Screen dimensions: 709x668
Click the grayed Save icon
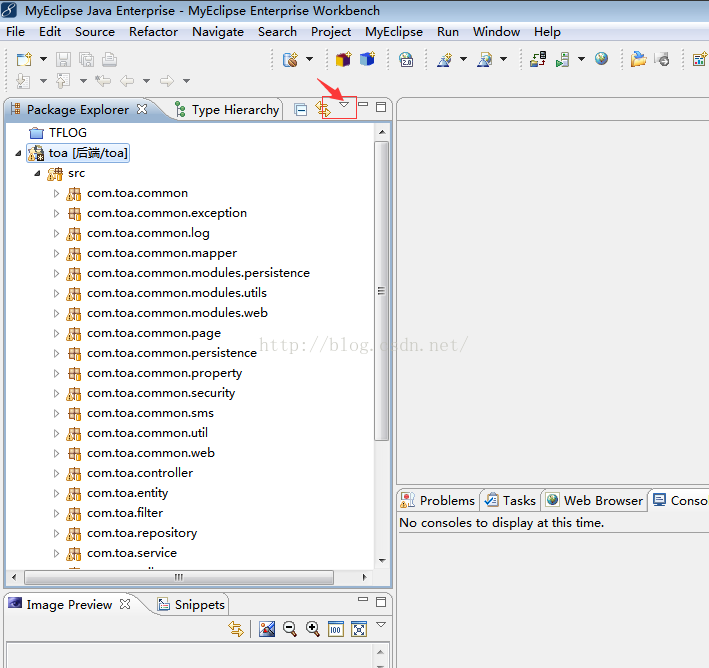tap(63, 60)
